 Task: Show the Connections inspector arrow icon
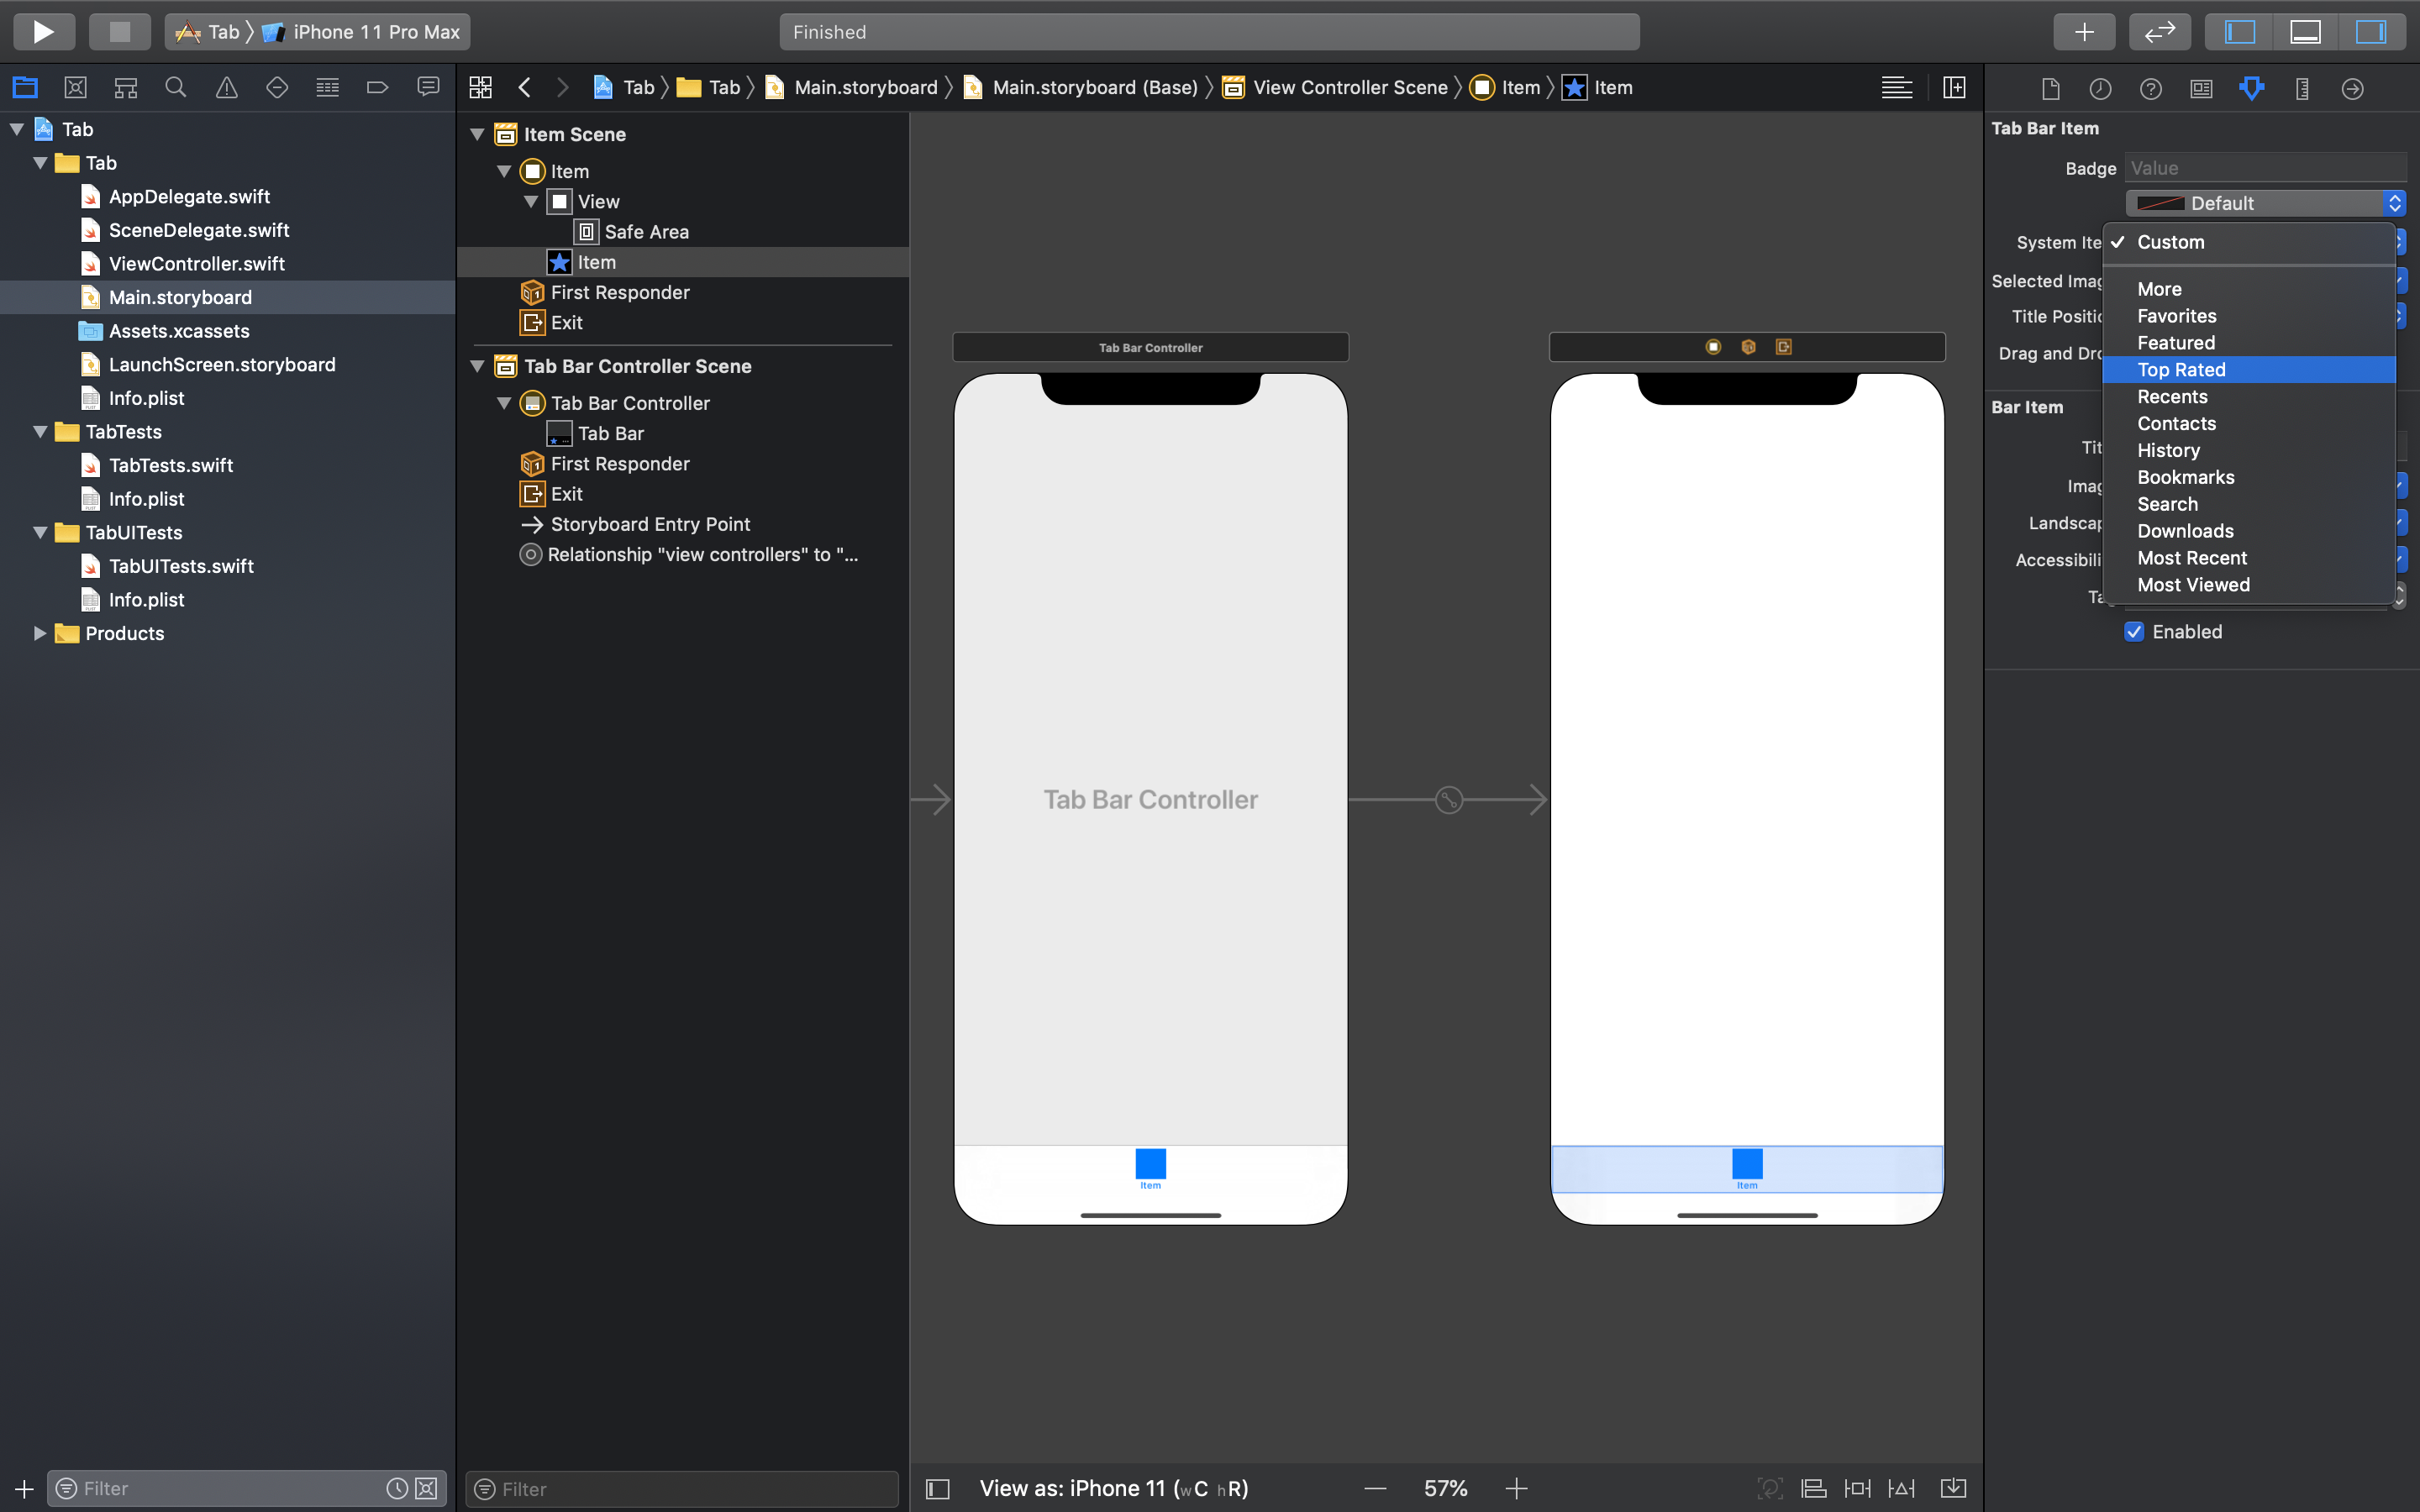[x=2352, y=88]
